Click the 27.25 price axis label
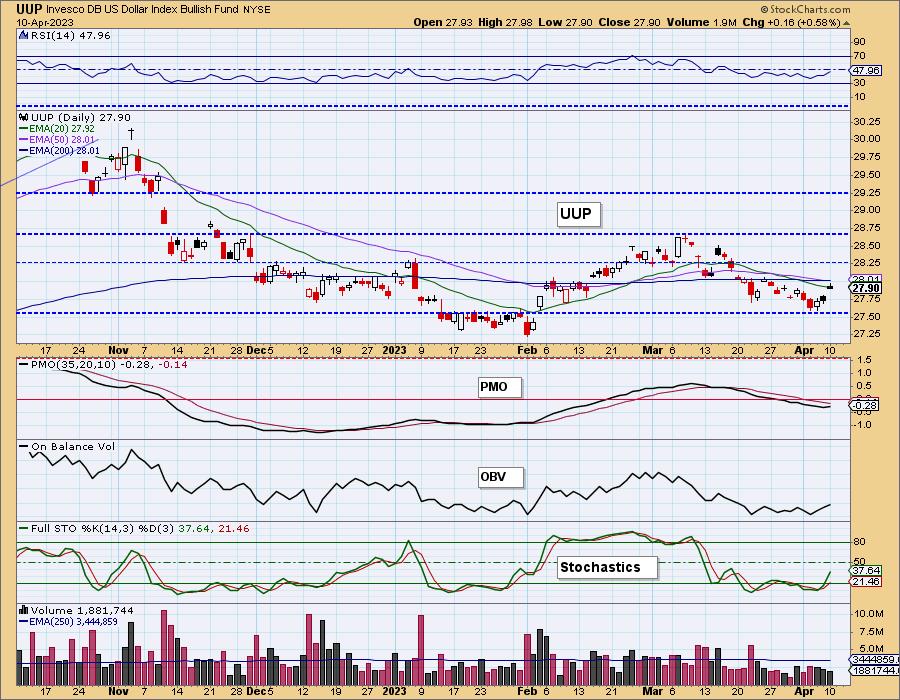900x700 pixels. [867, 334]
